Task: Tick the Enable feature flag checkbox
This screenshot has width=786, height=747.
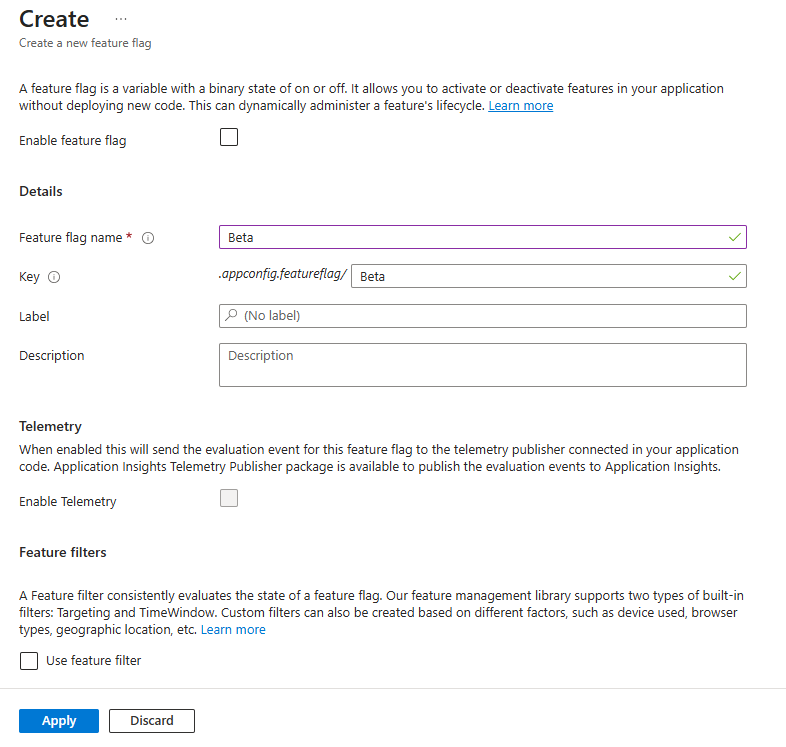Action: point(229,137)
